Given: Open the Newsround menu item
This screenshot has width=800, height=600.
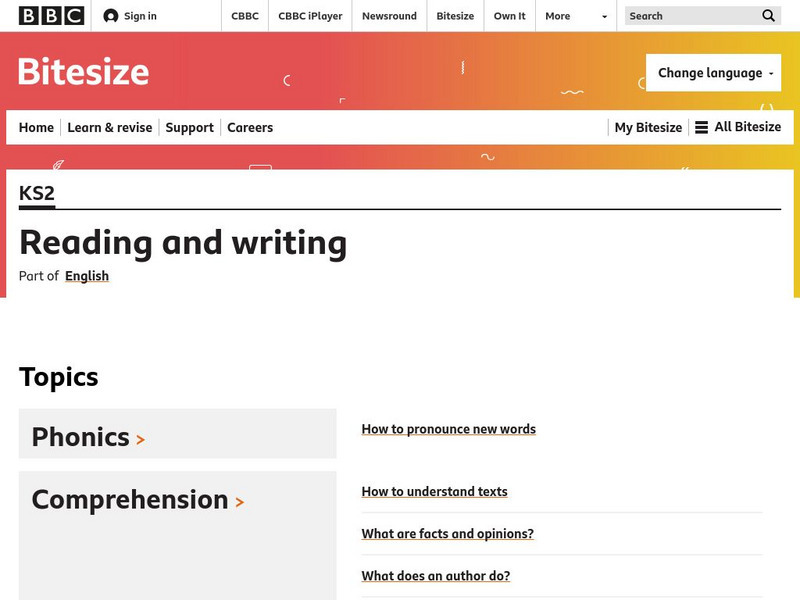Looking at the screenshot, I should [x=389, y=16].
